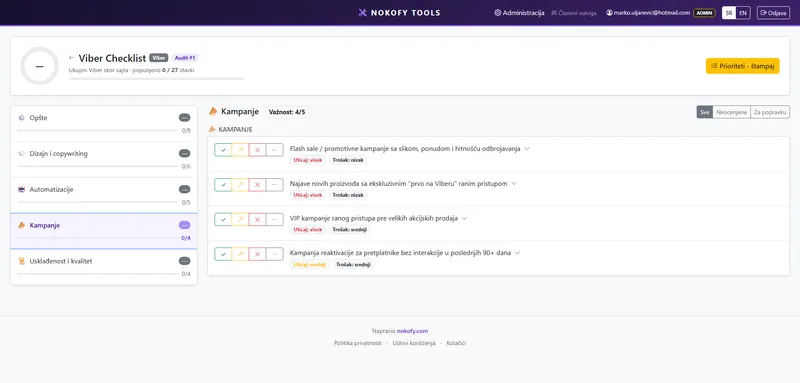Screen dimensions: 800x383
Task: Open the Dizajn i copywriting category
Action: coord(104,160)
